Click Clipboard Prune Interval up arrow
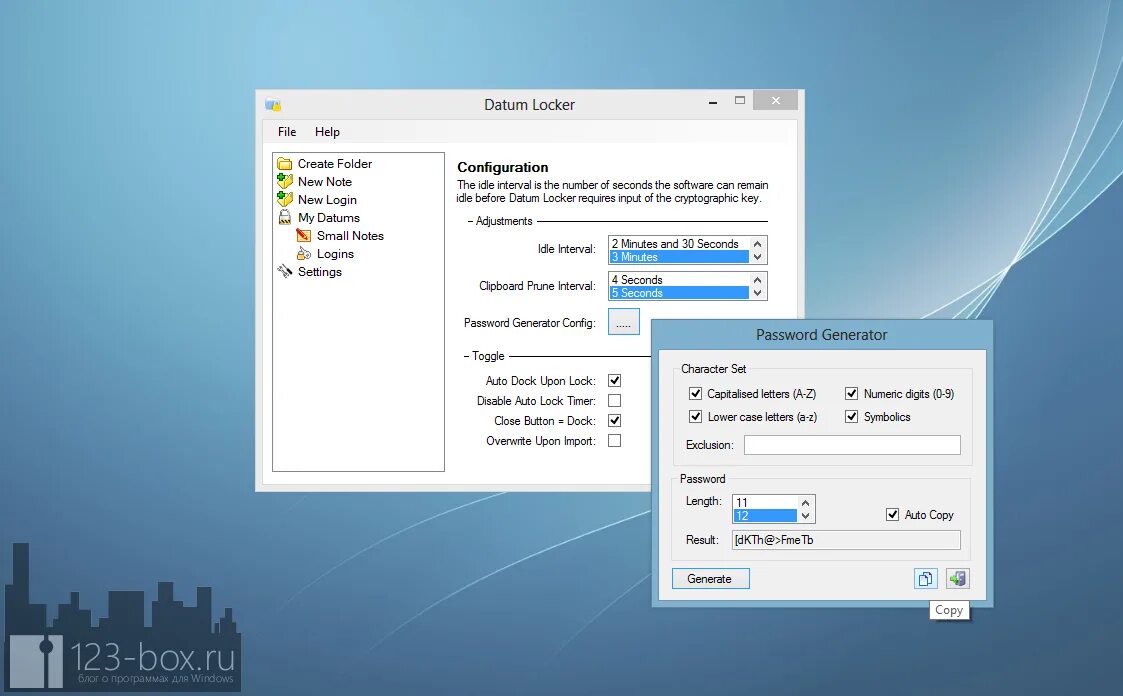Screen dimensions: 1123x696 758,280
